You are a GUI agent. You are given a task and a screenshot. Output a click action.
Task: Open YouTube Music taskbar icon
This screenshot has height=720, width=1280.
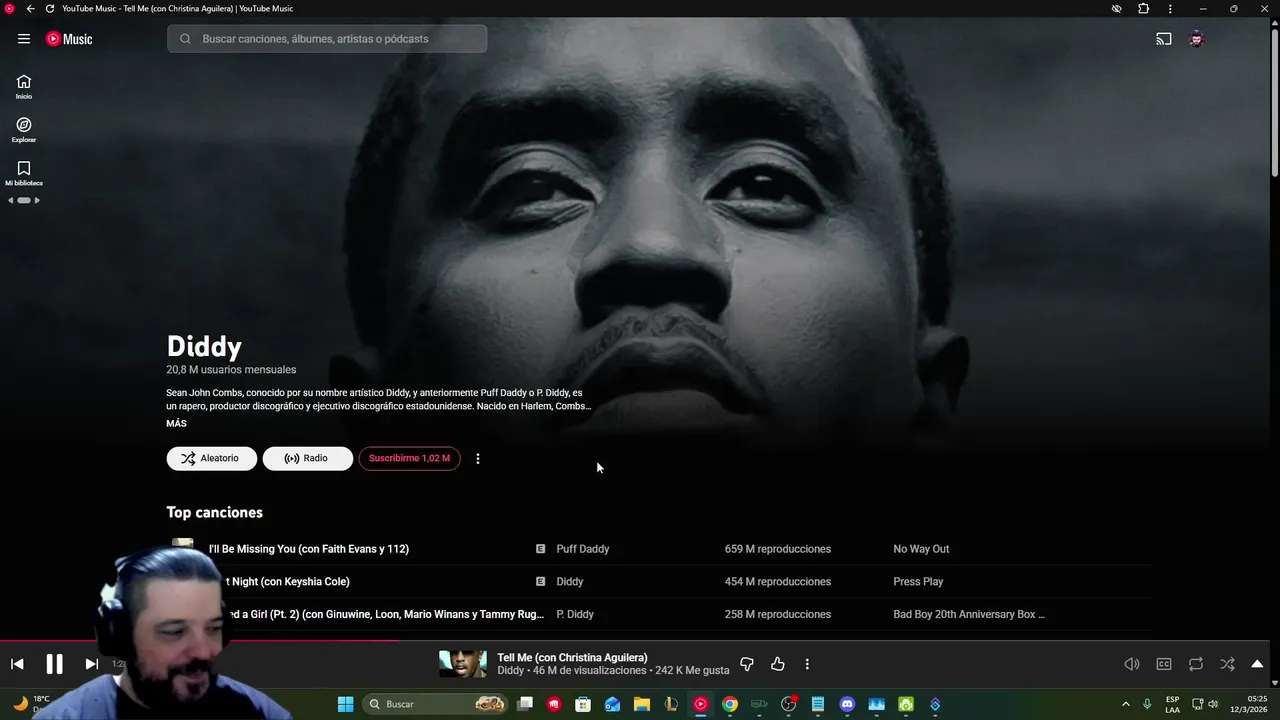(700, 704)
